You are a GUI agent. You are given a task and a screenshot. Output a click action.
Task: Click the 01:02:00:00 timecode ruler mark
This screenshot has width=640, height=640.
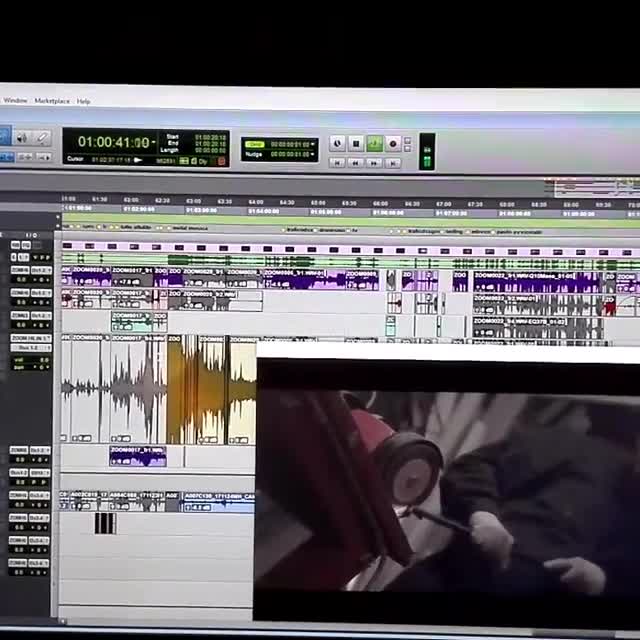pyautogui.click(x=139, y=209)
